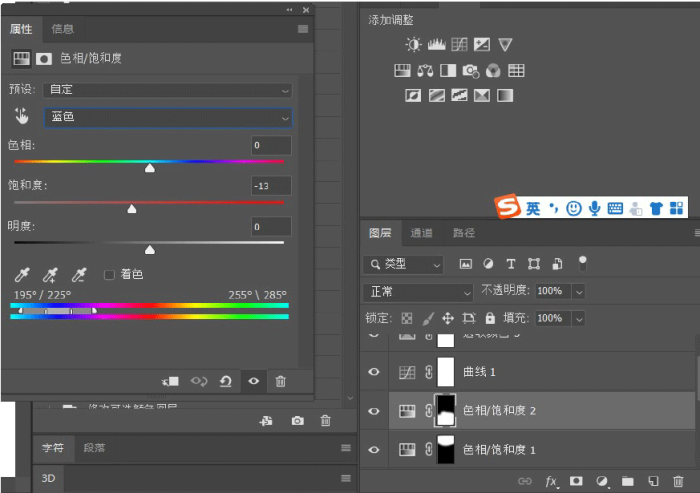This screenshot has height=493, width=700.
Task: Click the 饱和度 value field showing -13
Action: (271, 186)
